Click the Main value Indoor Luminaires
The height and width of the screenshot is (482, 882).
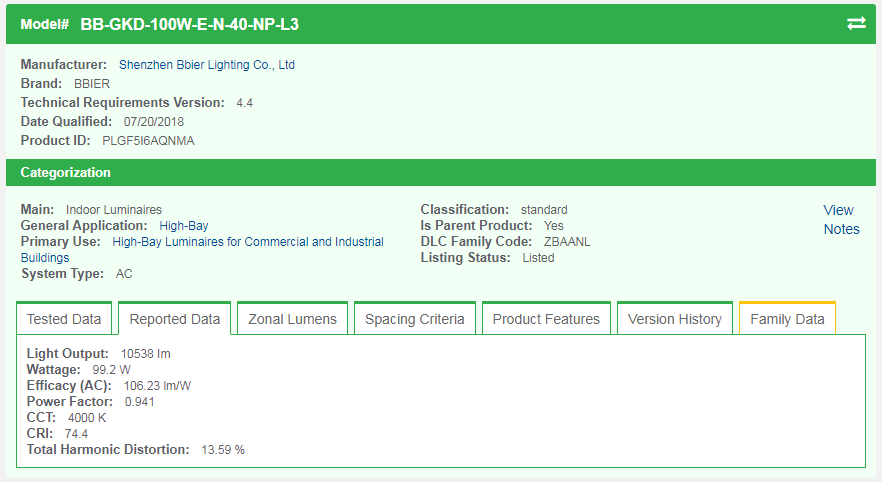pos(114,210)
